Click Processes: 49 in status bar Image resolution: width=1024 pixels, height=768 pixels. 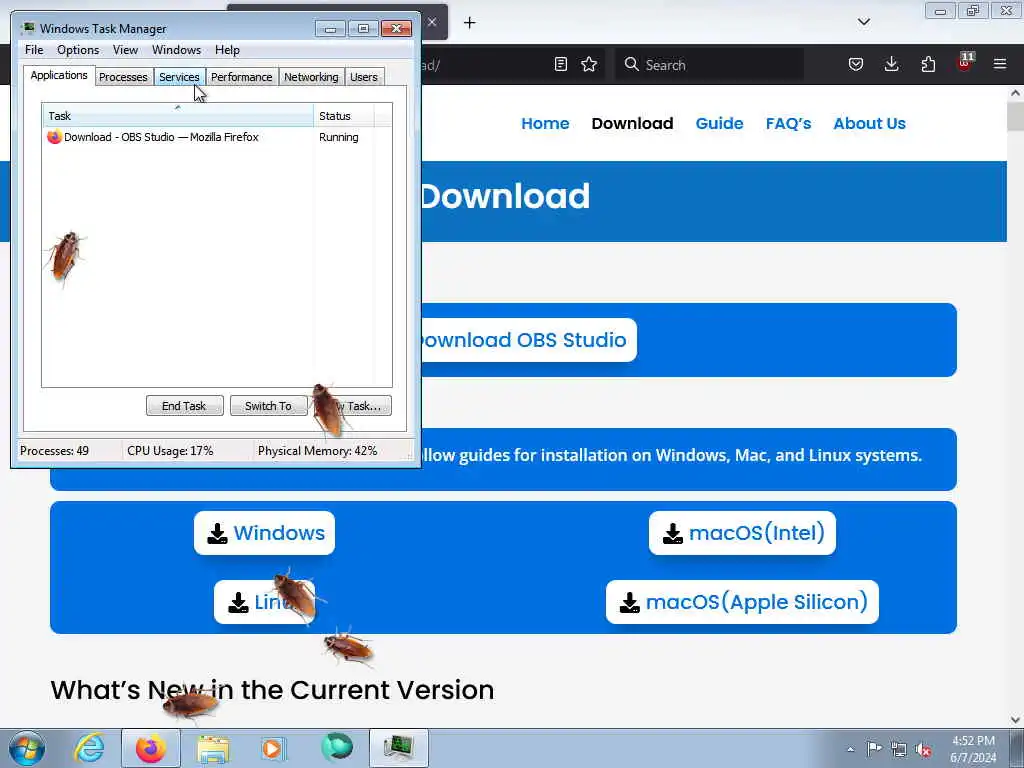point(54,451)
